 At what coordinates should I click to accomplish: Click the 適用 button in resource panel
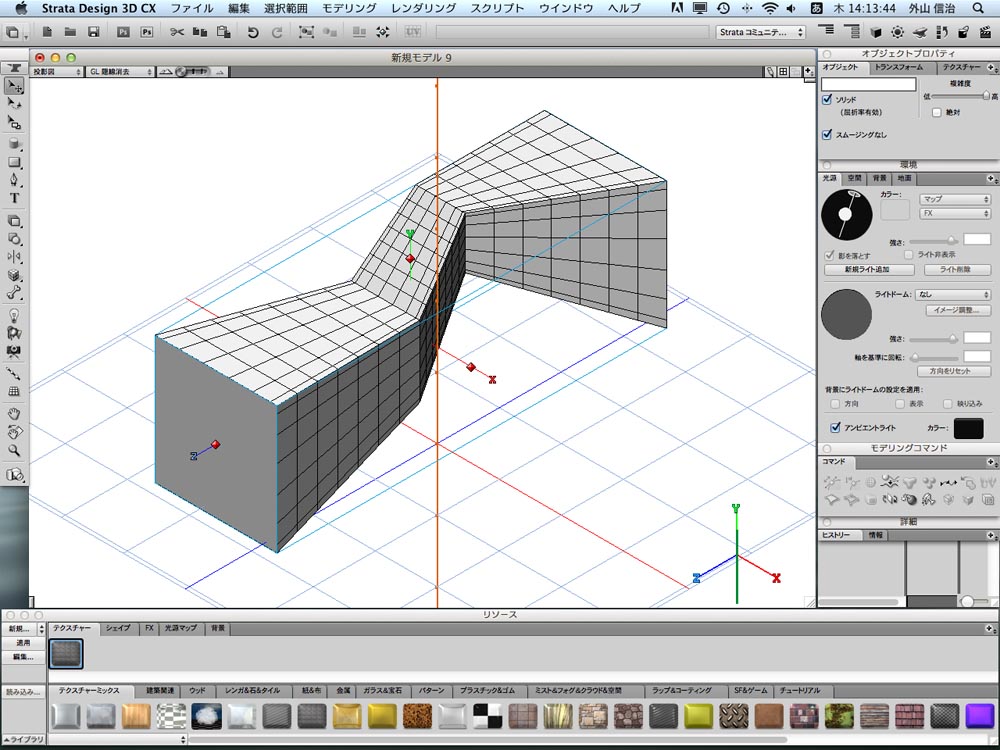(x=24, y=643)
